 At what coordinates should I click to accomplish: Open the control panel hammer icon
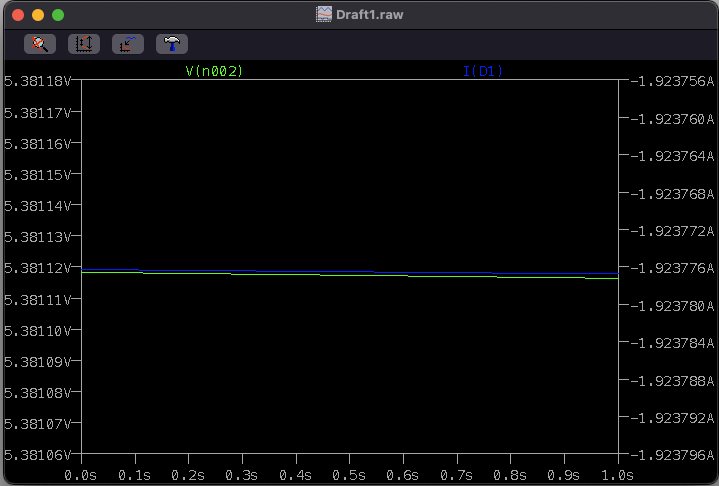coord(172,44)
